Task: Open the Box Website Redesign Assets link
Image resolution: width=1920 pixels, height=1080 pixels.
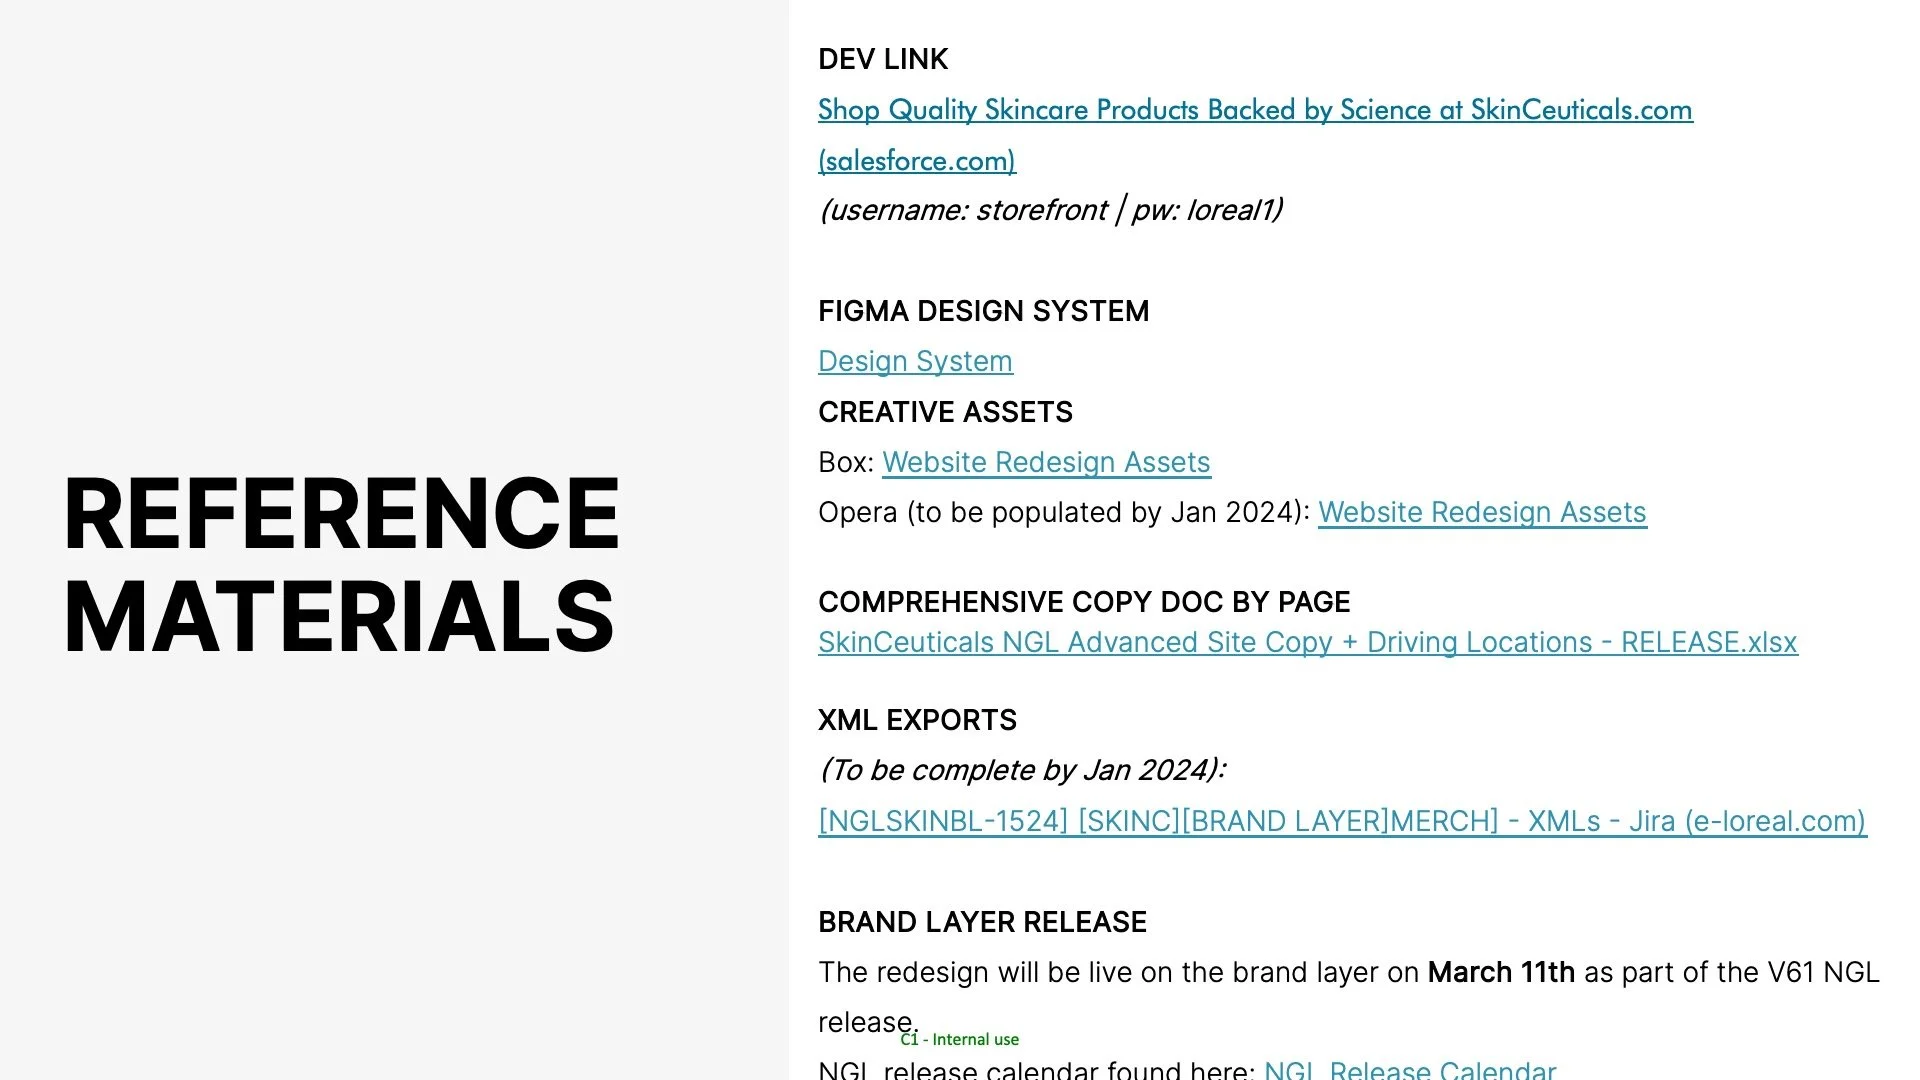Action: coord(1046,462)
